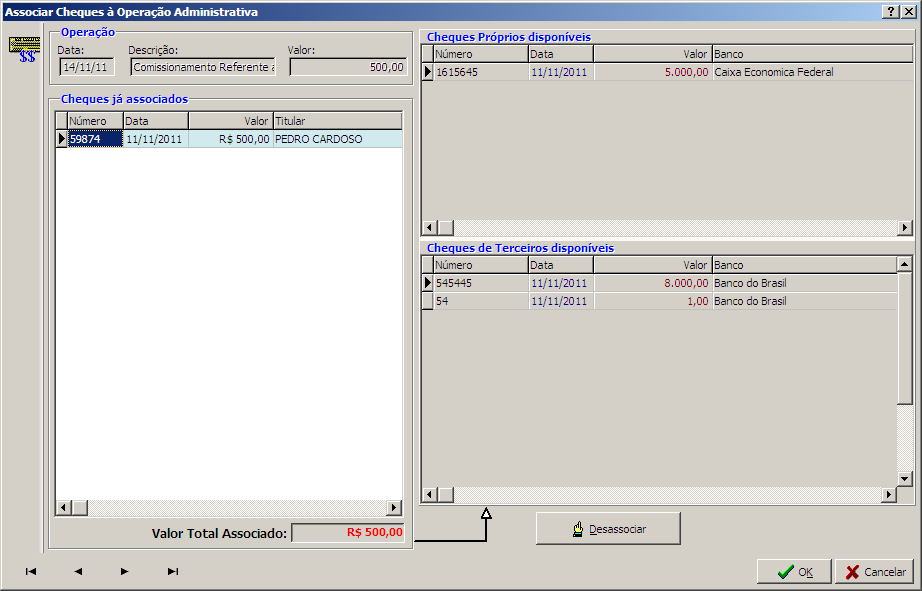Go to first record navigation arrow
This screenshot has width=922, height=591.
click(31, 571)
